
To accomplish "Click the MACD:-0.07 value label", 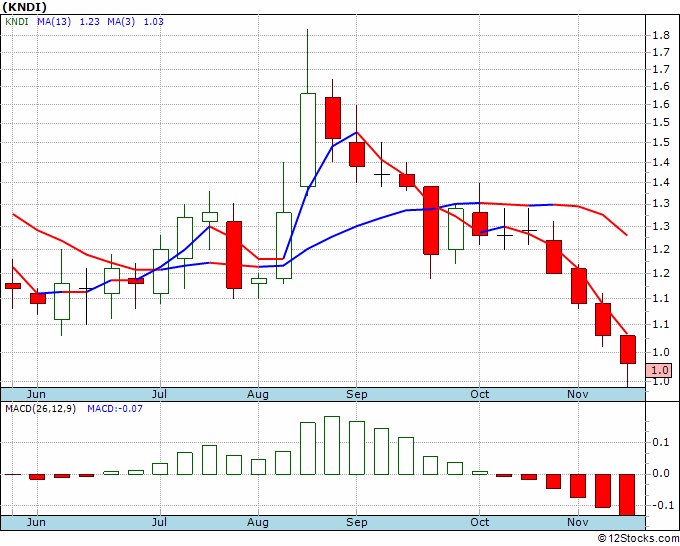I will tap(115, 409).
